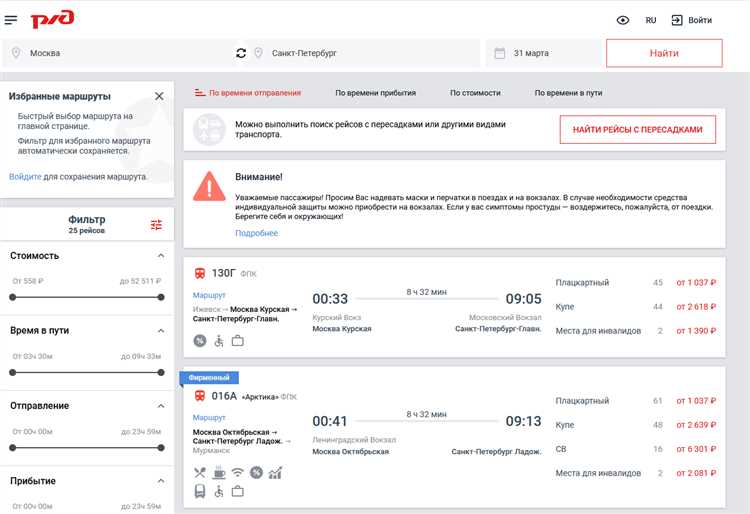Click the circular icon on train 016A

256,473
